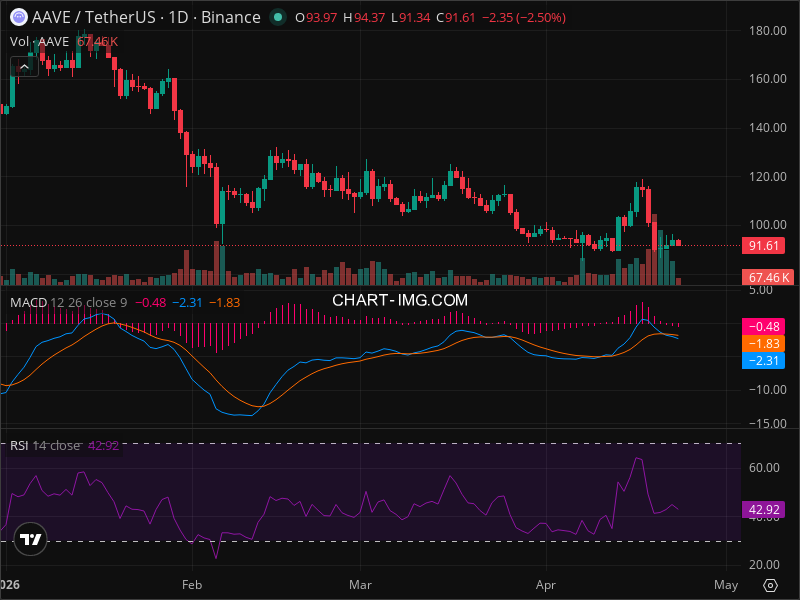Click the 140.00 price axis label
The image size is (800, 600).
pos(767,128)
